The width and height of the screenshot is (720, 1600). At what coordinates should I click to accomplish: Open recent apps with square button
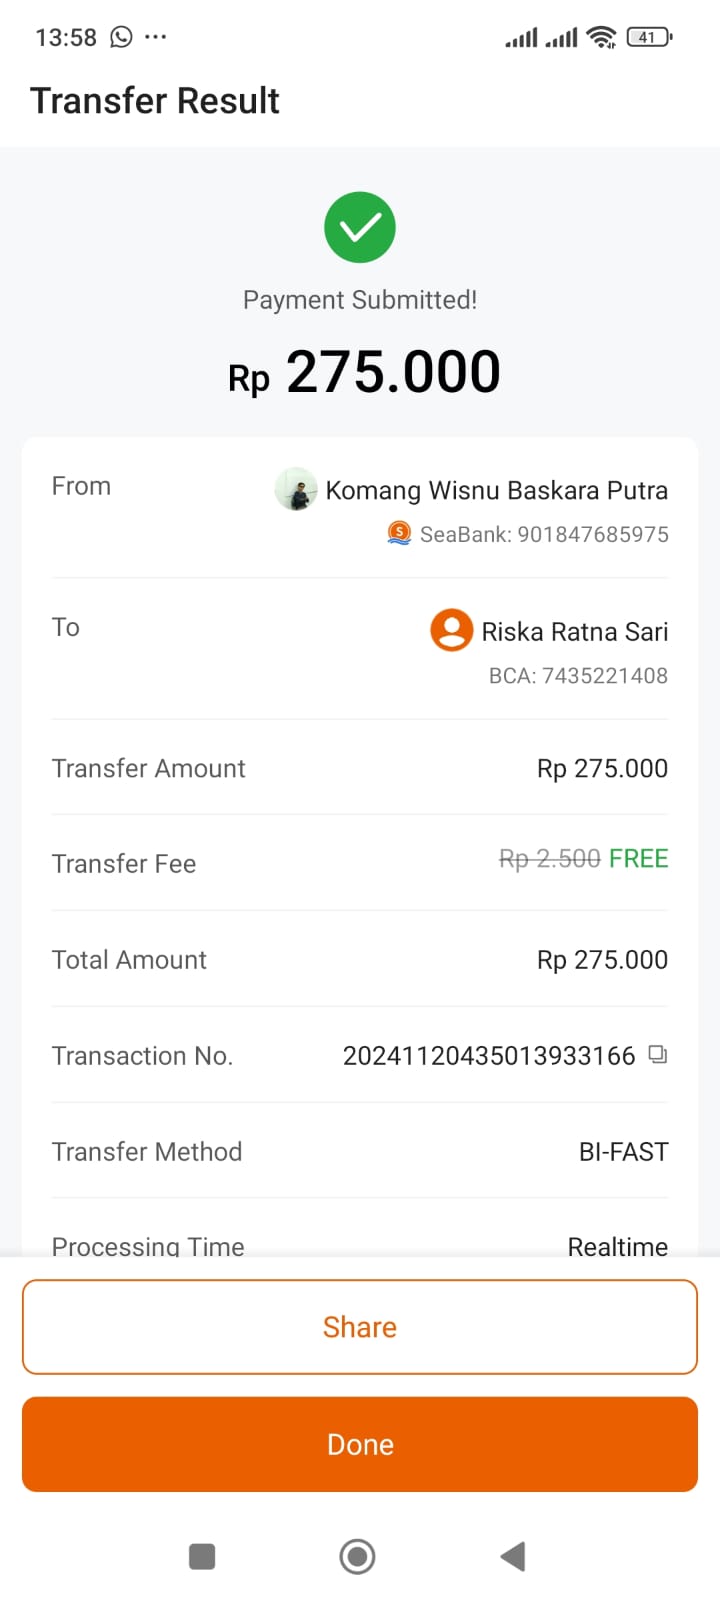point(202,1556)
